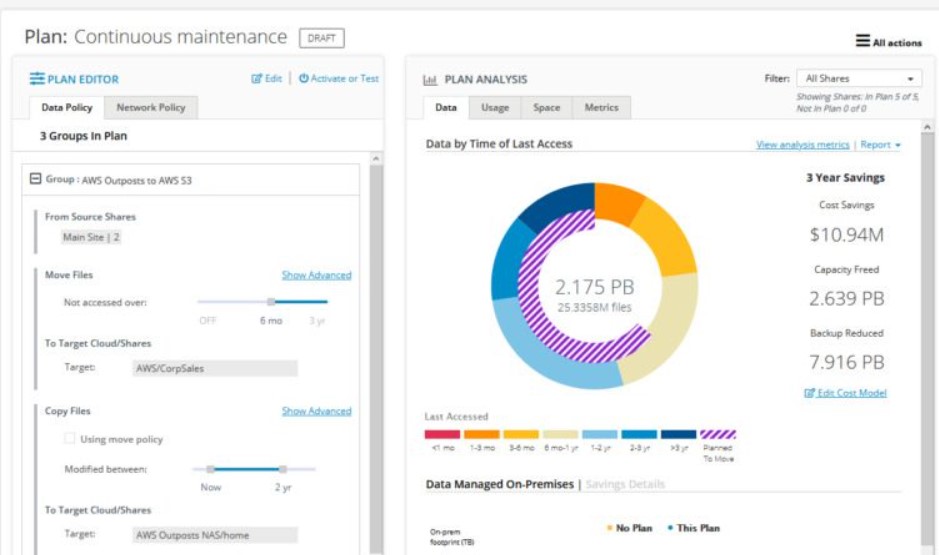Click the Edit link in Plan Editor
This screenshot has width=939, height=555.
tap(273, 78)
